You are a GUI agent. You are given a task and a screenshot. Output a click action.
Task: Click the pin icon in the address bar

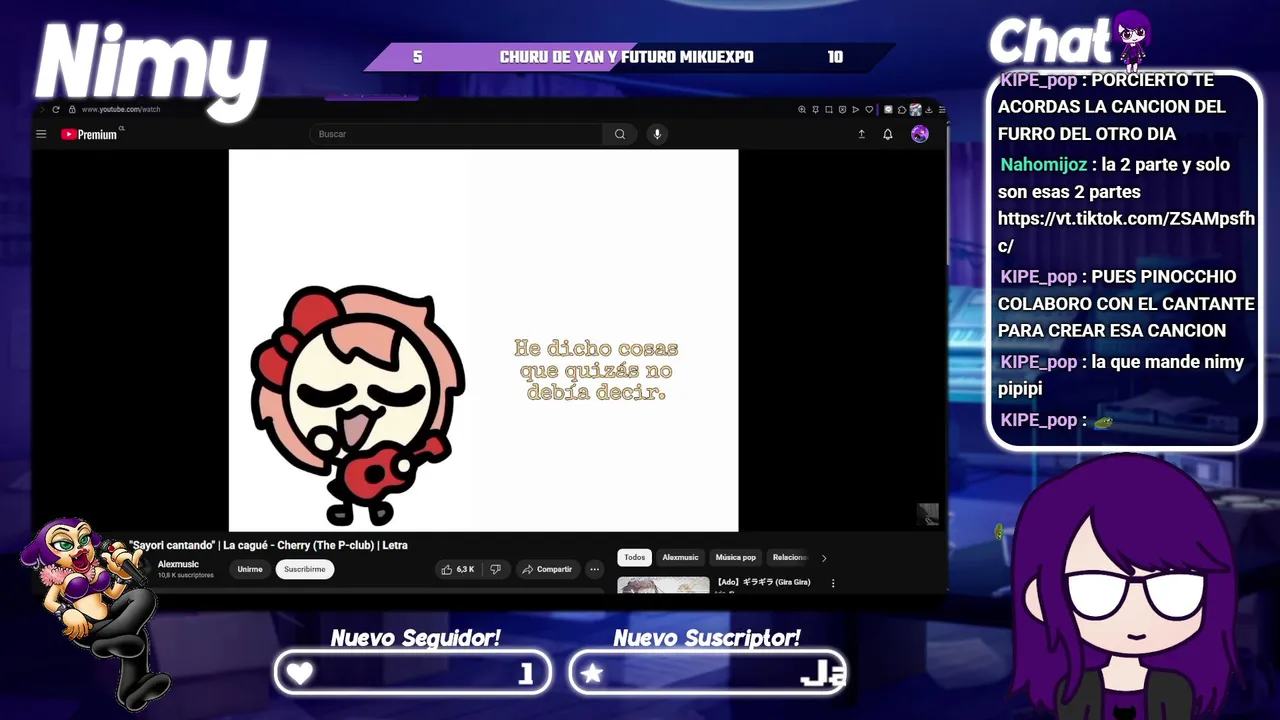(x=816, y=110)
